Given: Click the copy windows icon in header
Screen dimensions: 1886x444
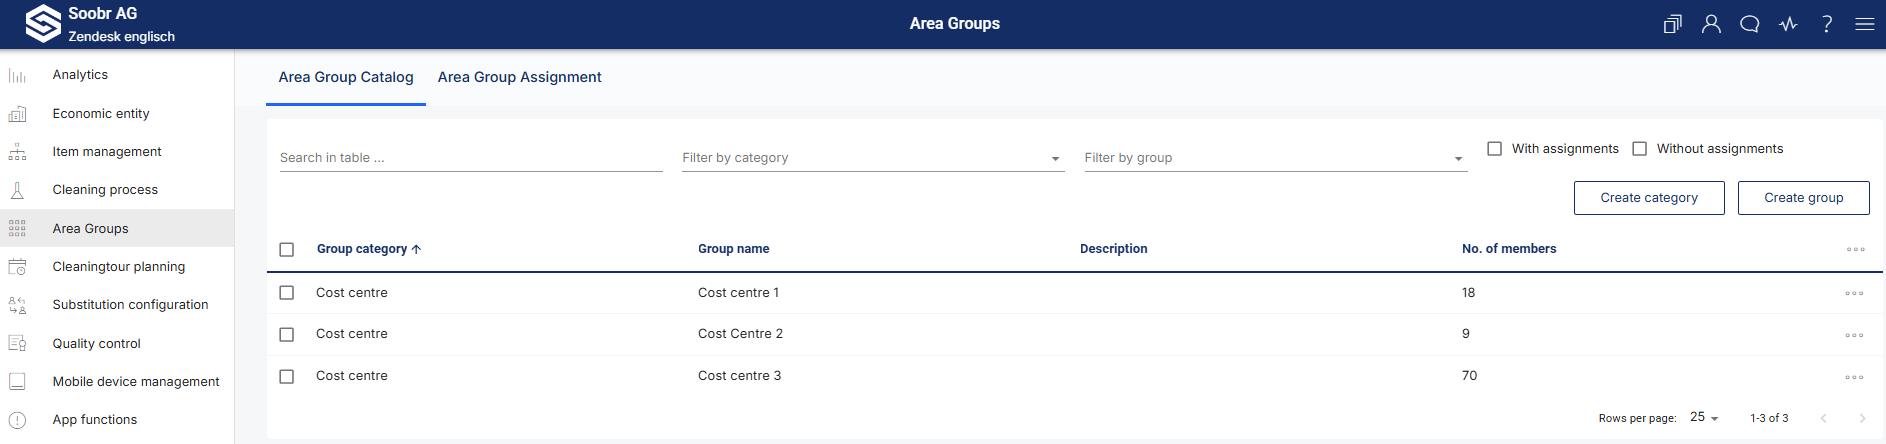Looking at the screenshot, I should 1672,24.
